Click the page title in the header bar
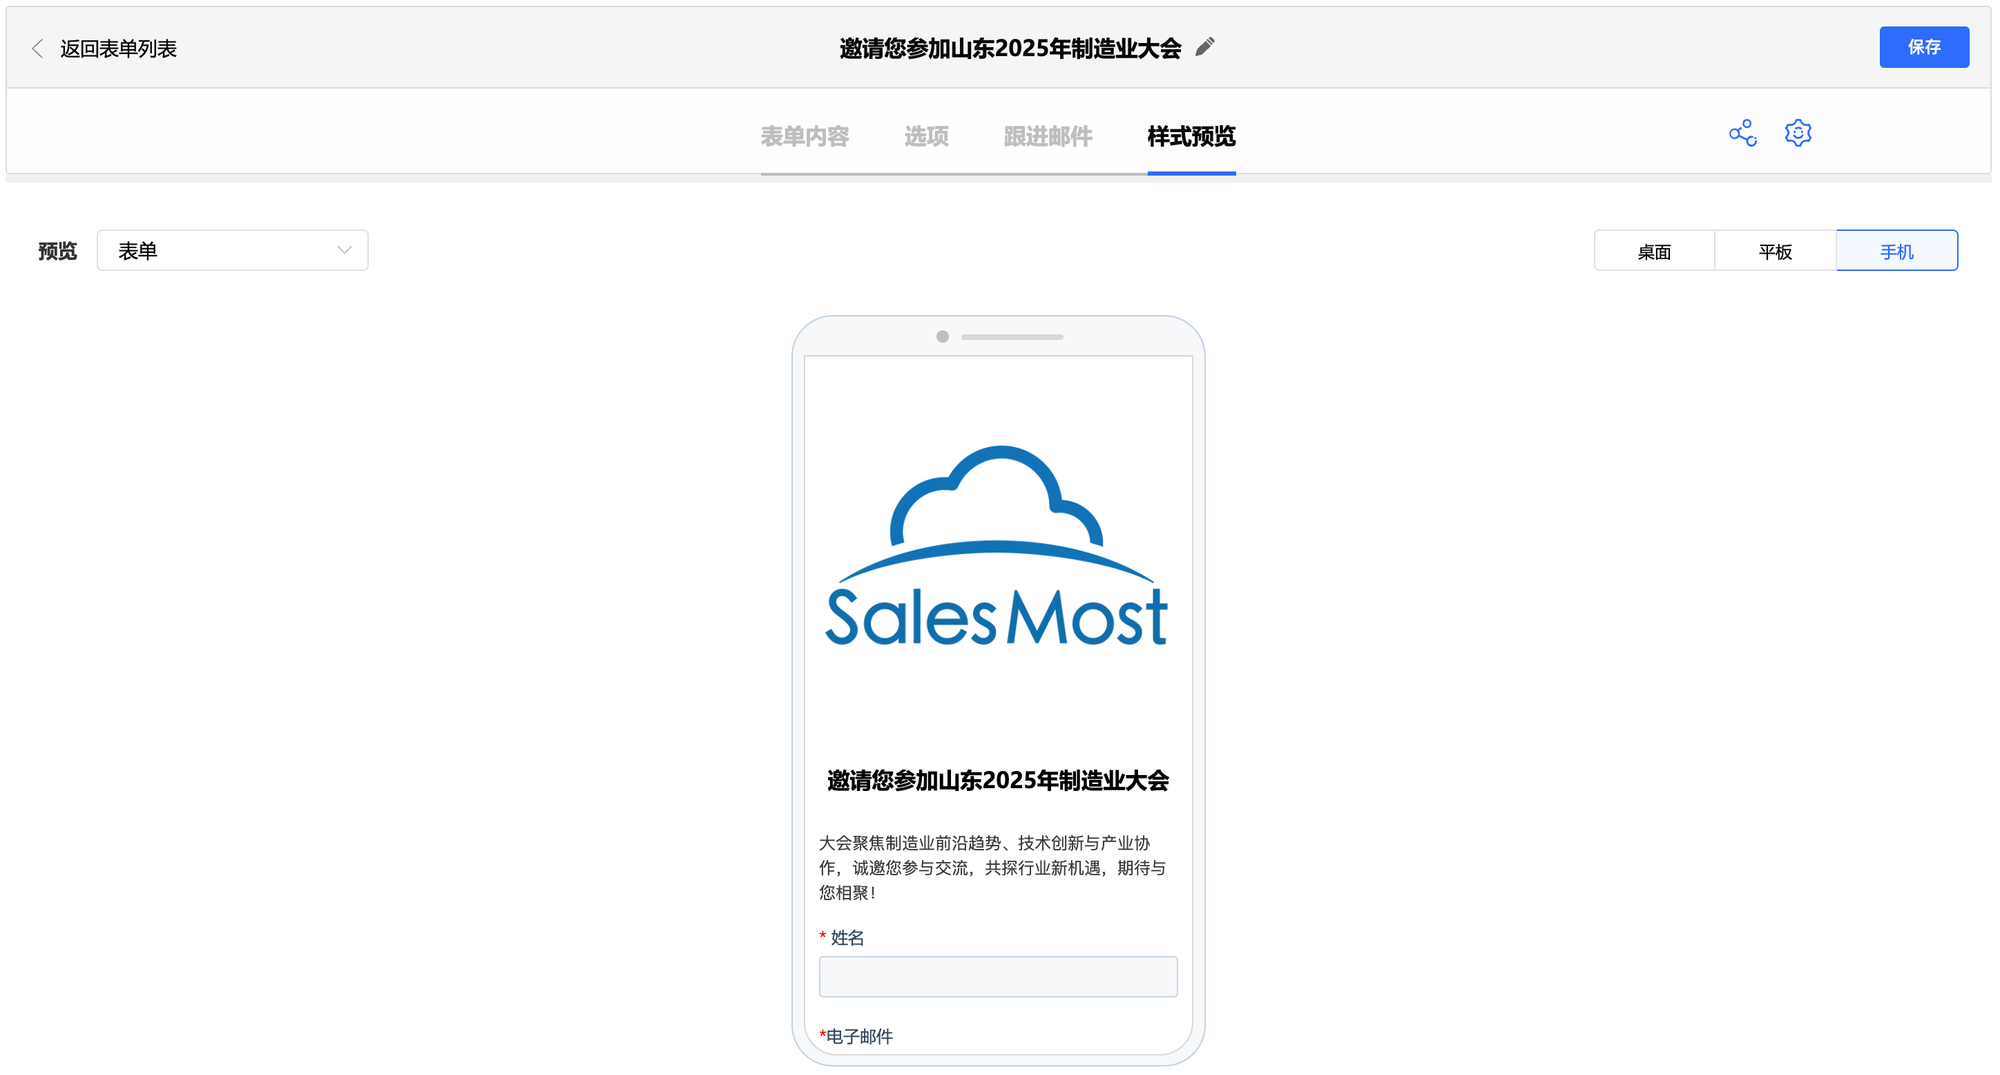2000x1075 pixels. click(1010, 48)
